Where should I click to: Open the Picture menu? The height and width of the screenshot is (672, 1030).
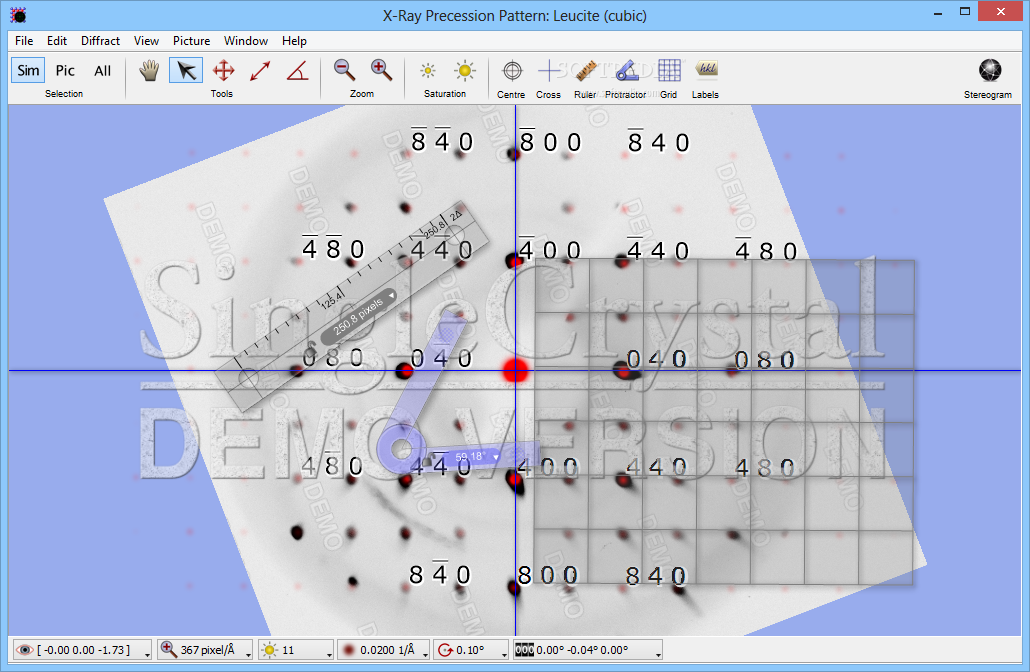coord(191,41)
